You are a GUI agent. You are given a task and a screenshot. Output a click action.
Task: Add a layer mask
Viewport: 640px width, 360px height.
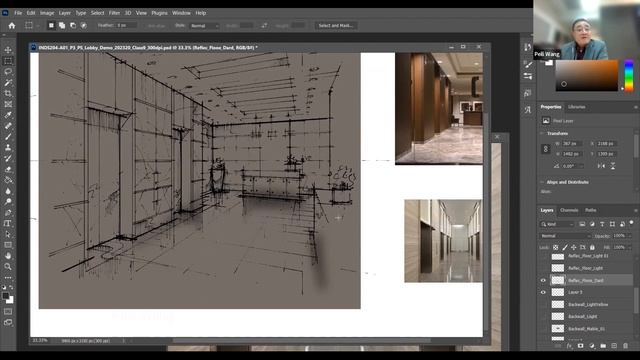(x=580, y=346)
